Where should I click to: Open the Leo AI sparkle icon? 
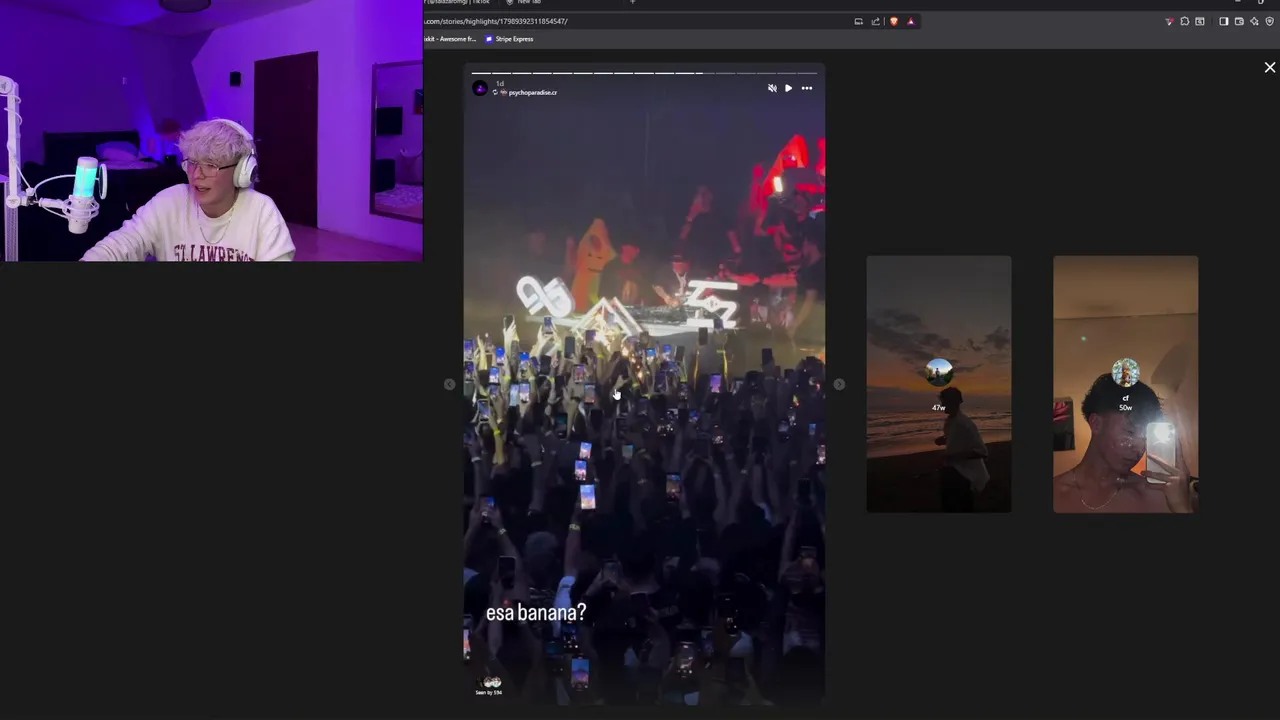click(x=1254, y=21)
